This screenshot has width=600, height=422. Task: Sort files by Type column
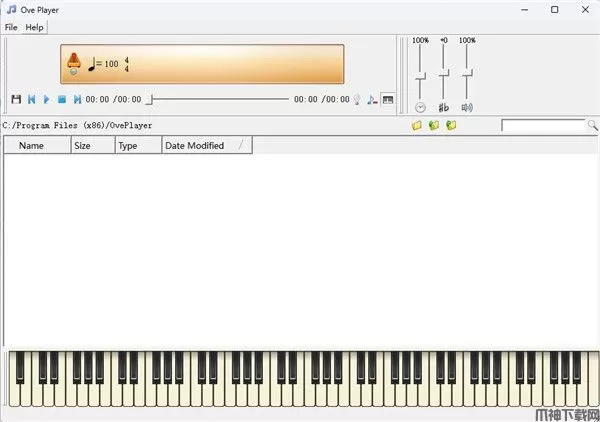(139, 145)
